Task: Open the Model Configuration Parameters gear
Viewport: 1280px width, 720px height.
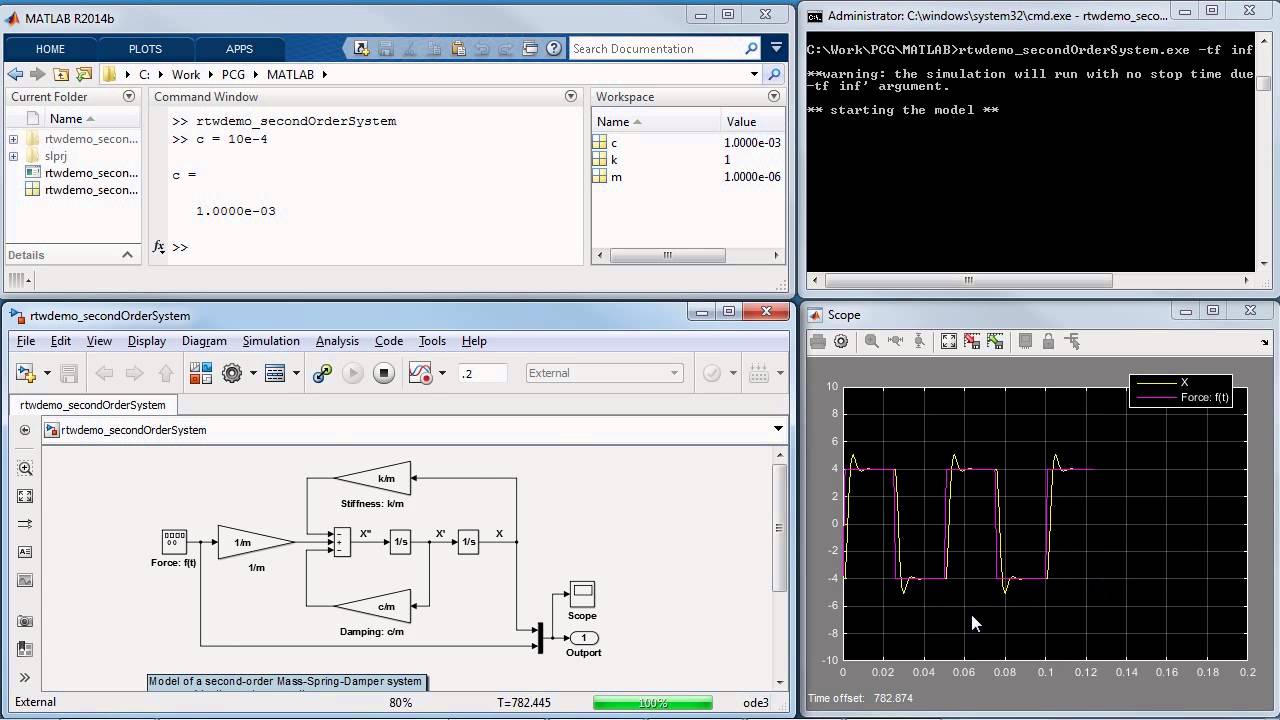Action: (x=232, y=373)
